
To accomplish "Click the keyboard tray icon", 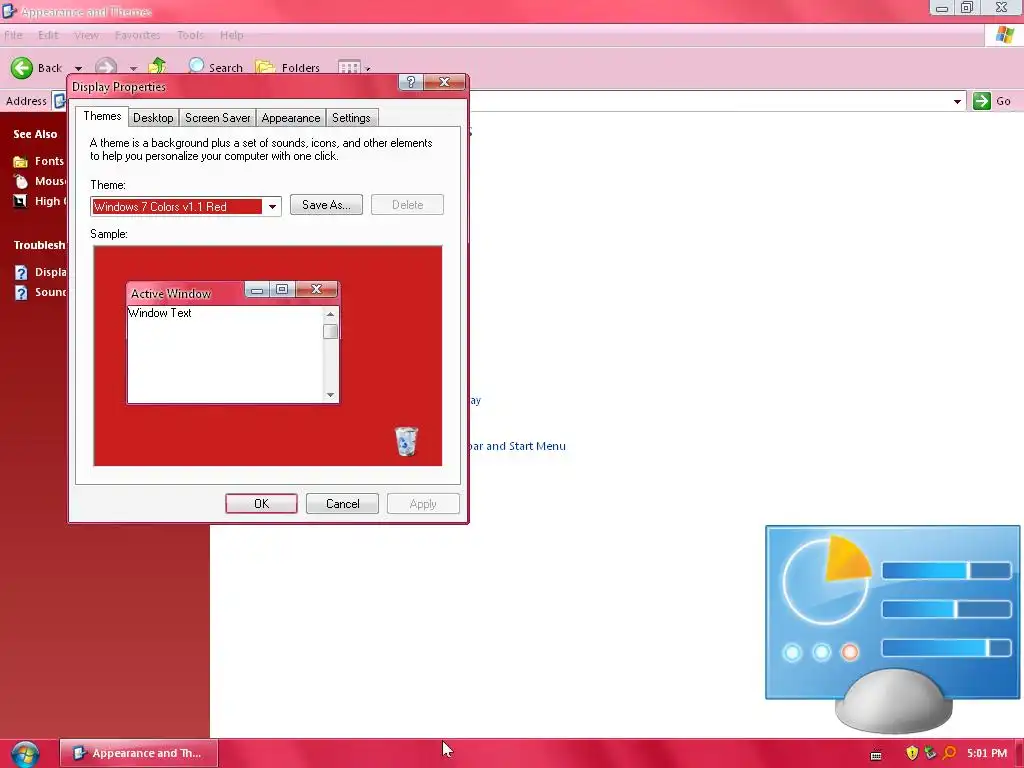I will tap(876, 755).
